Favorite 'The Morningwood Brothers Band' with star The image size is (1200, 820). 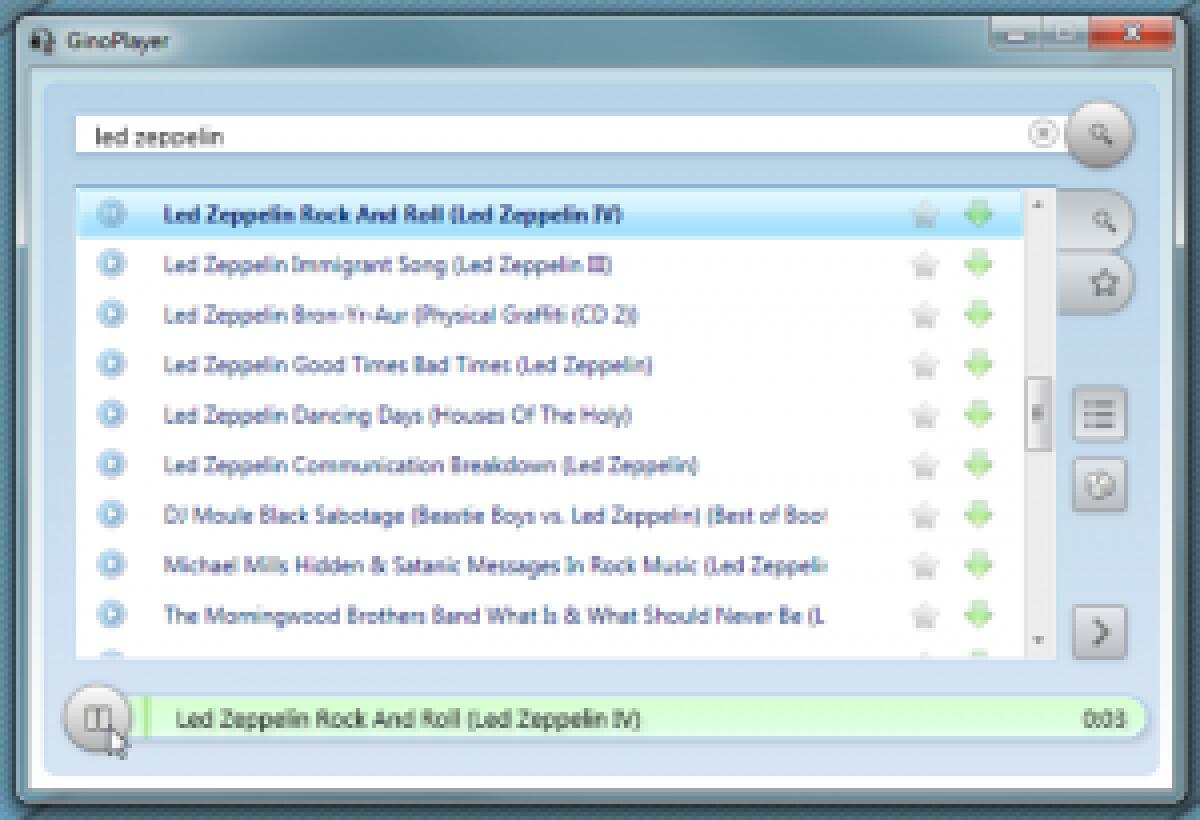click(x=925, y=615)
